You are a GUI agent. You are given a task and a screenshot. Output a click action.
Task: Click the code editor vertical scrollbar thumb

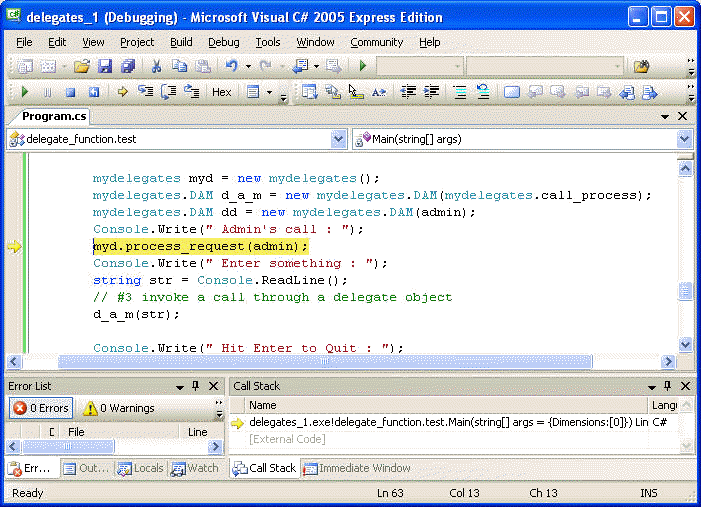coord(685,291)
